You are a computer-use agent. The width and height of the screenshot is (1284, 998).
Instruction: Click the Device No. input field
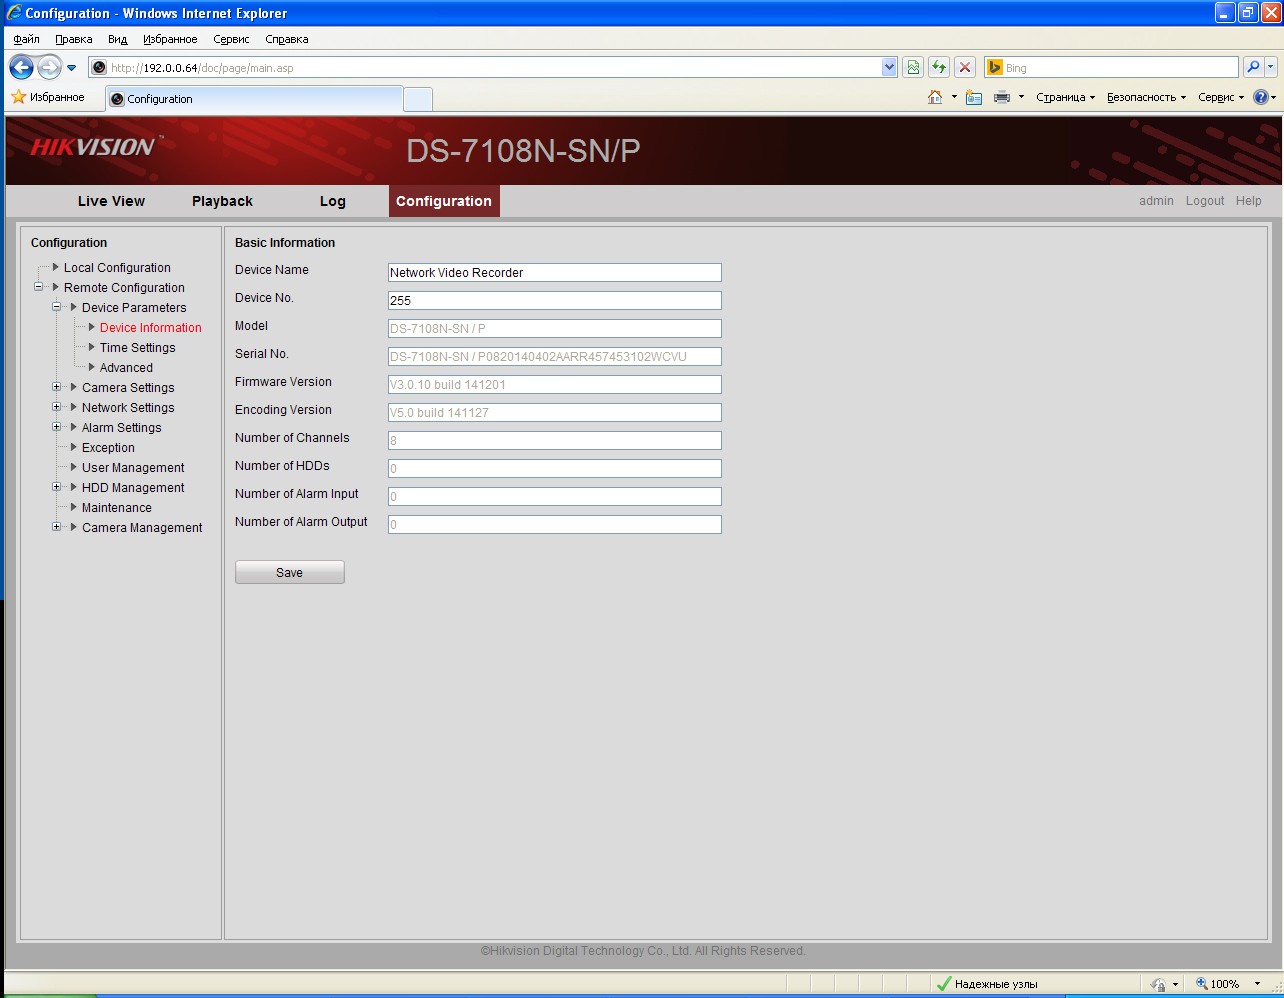pos(555,300)
